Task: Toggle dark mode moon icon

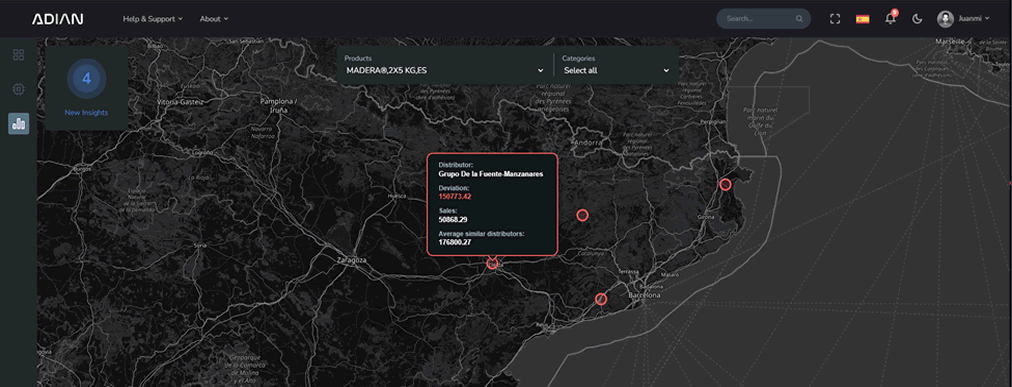Action: coord(917,19)
